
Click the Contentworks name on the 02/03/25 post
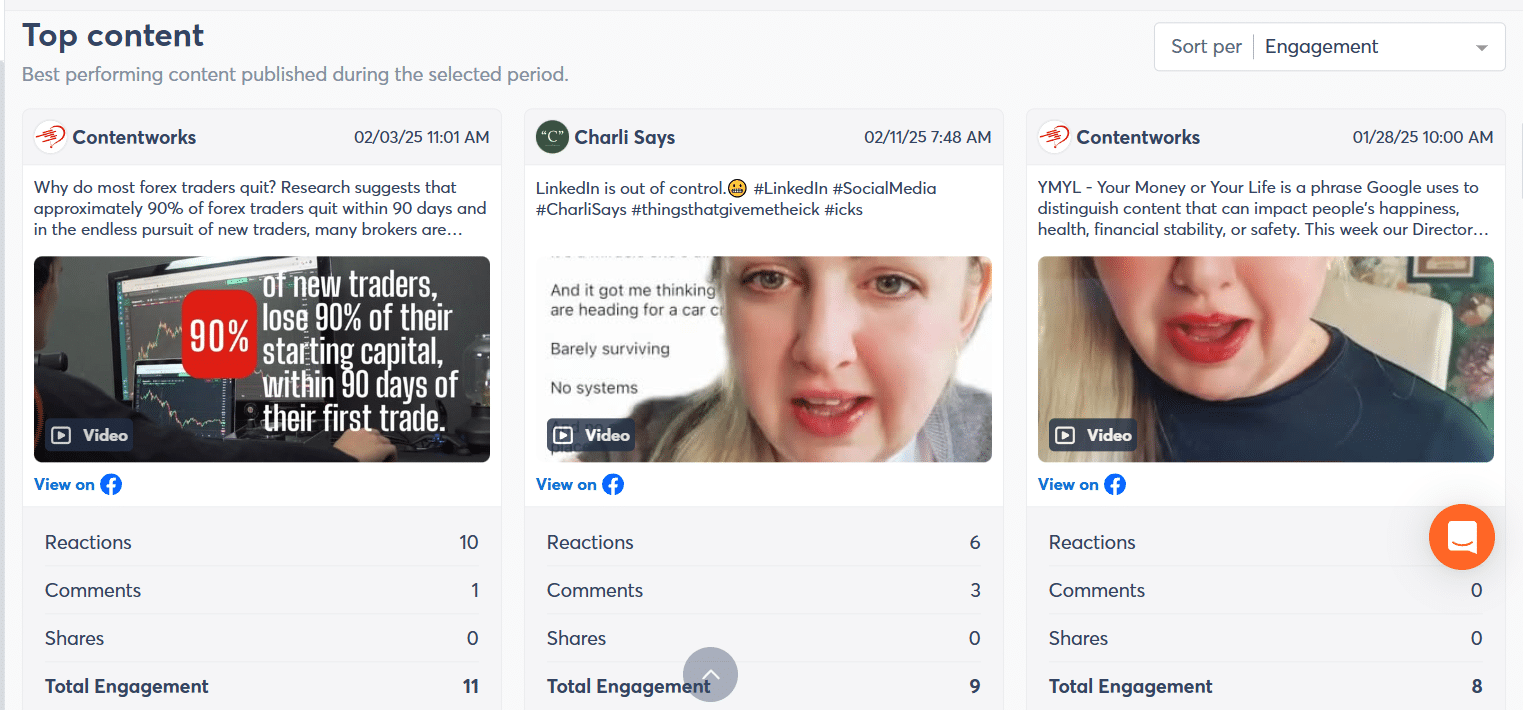[134, 137]
